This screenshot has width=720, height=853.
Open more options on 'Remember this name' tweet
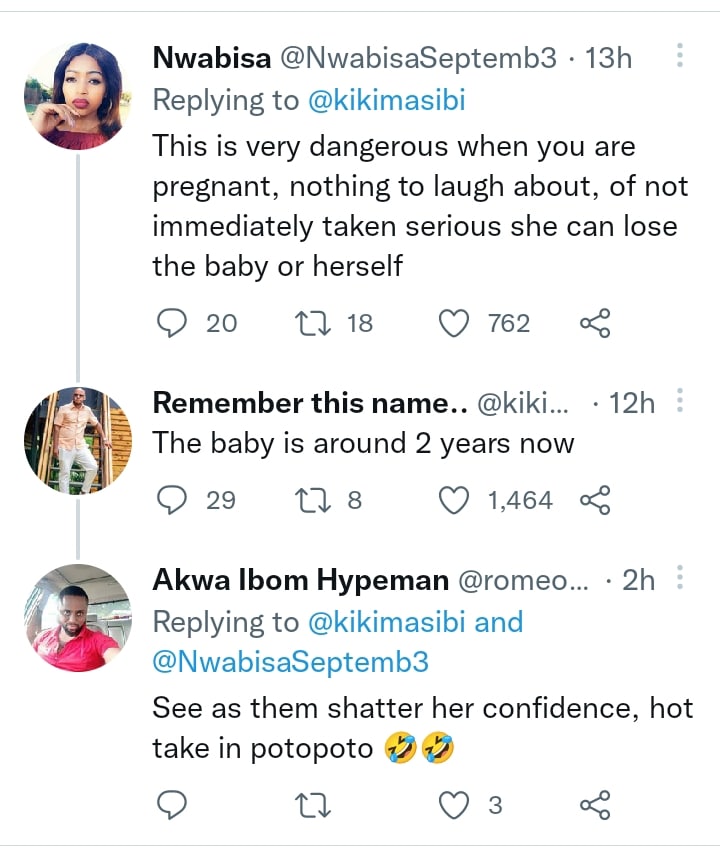680,402
